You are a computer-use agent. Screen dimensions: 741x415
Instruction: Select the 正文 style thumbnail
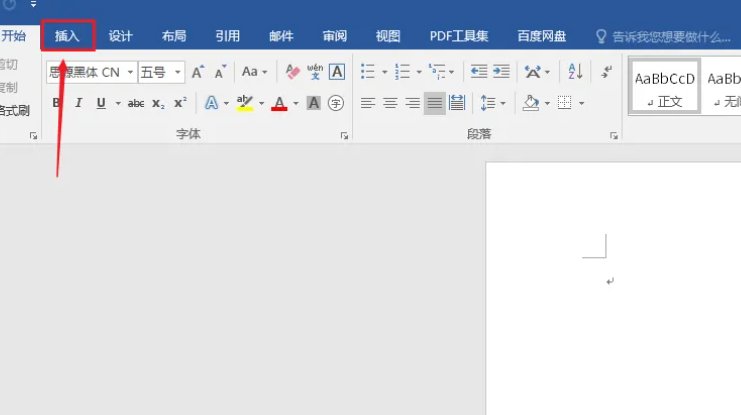(x=664, y=87)
